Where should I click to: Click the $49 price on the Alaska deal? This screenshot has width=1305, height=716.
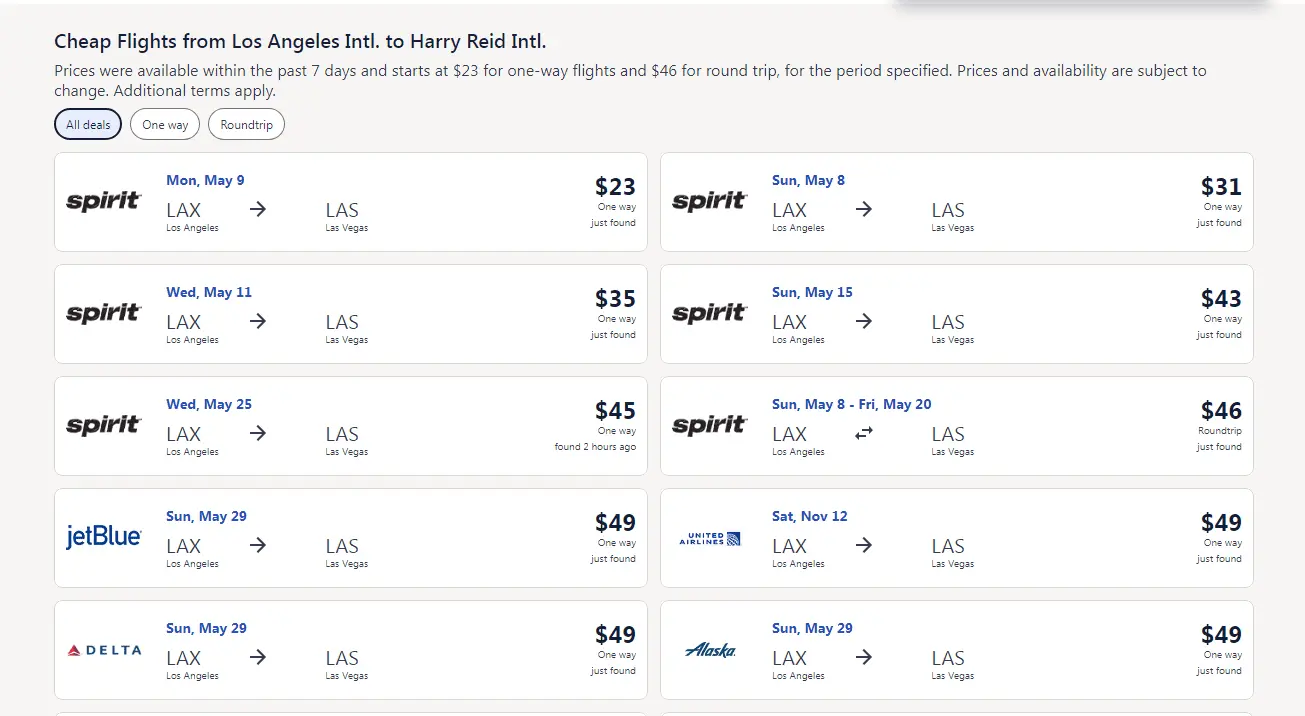pos(1221,635)
